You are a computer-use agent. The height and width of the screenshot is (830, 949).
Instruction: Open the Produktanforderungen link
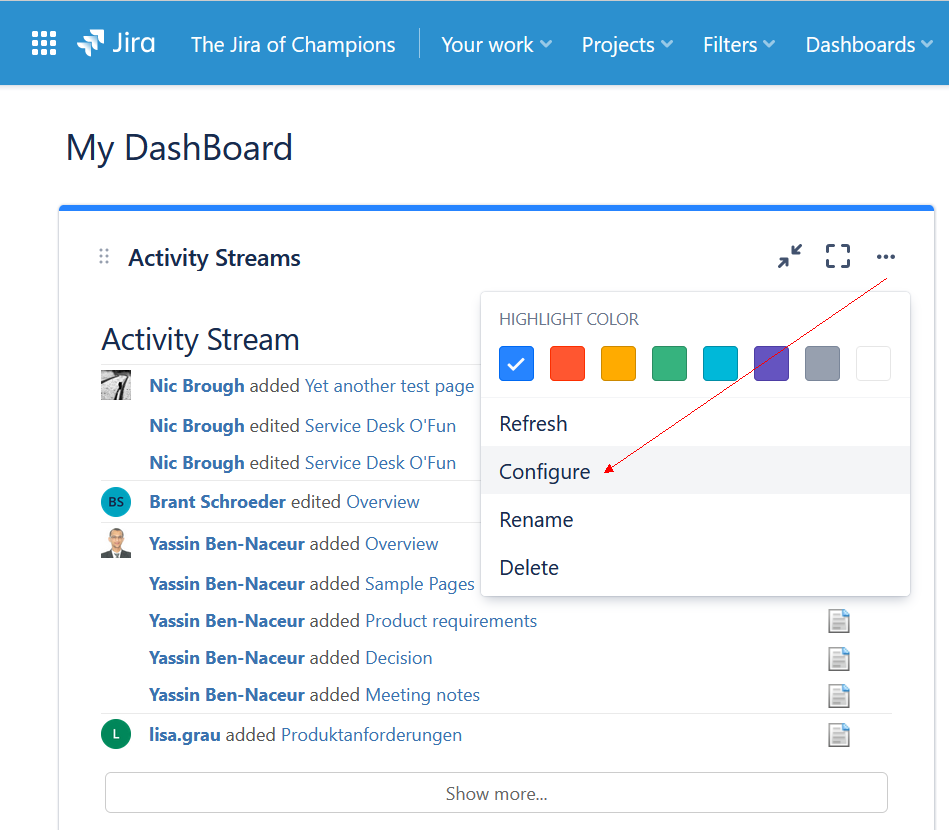click(372, 735)
